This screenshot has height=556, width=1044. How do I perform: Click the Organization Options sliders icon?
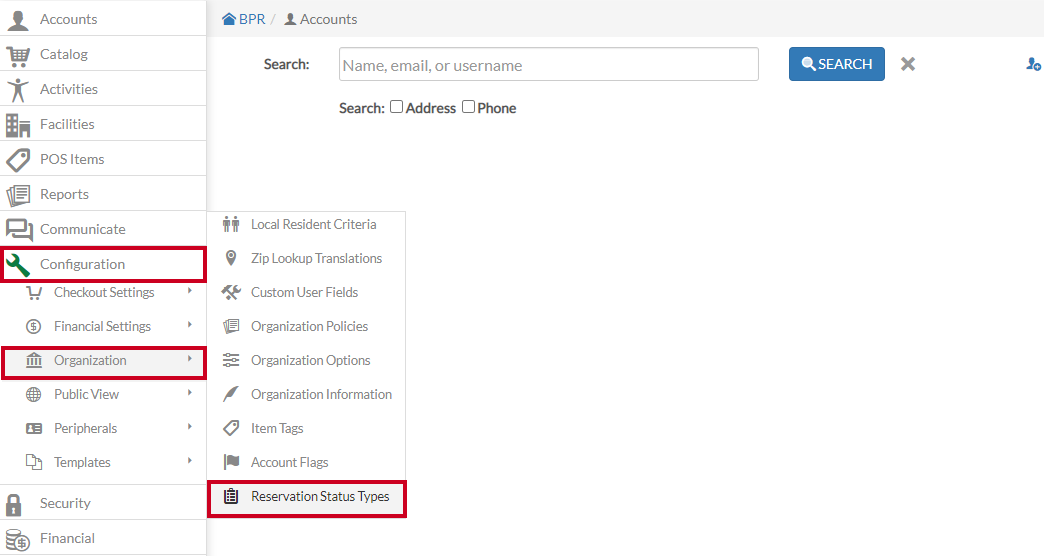[x=231, y=360]
